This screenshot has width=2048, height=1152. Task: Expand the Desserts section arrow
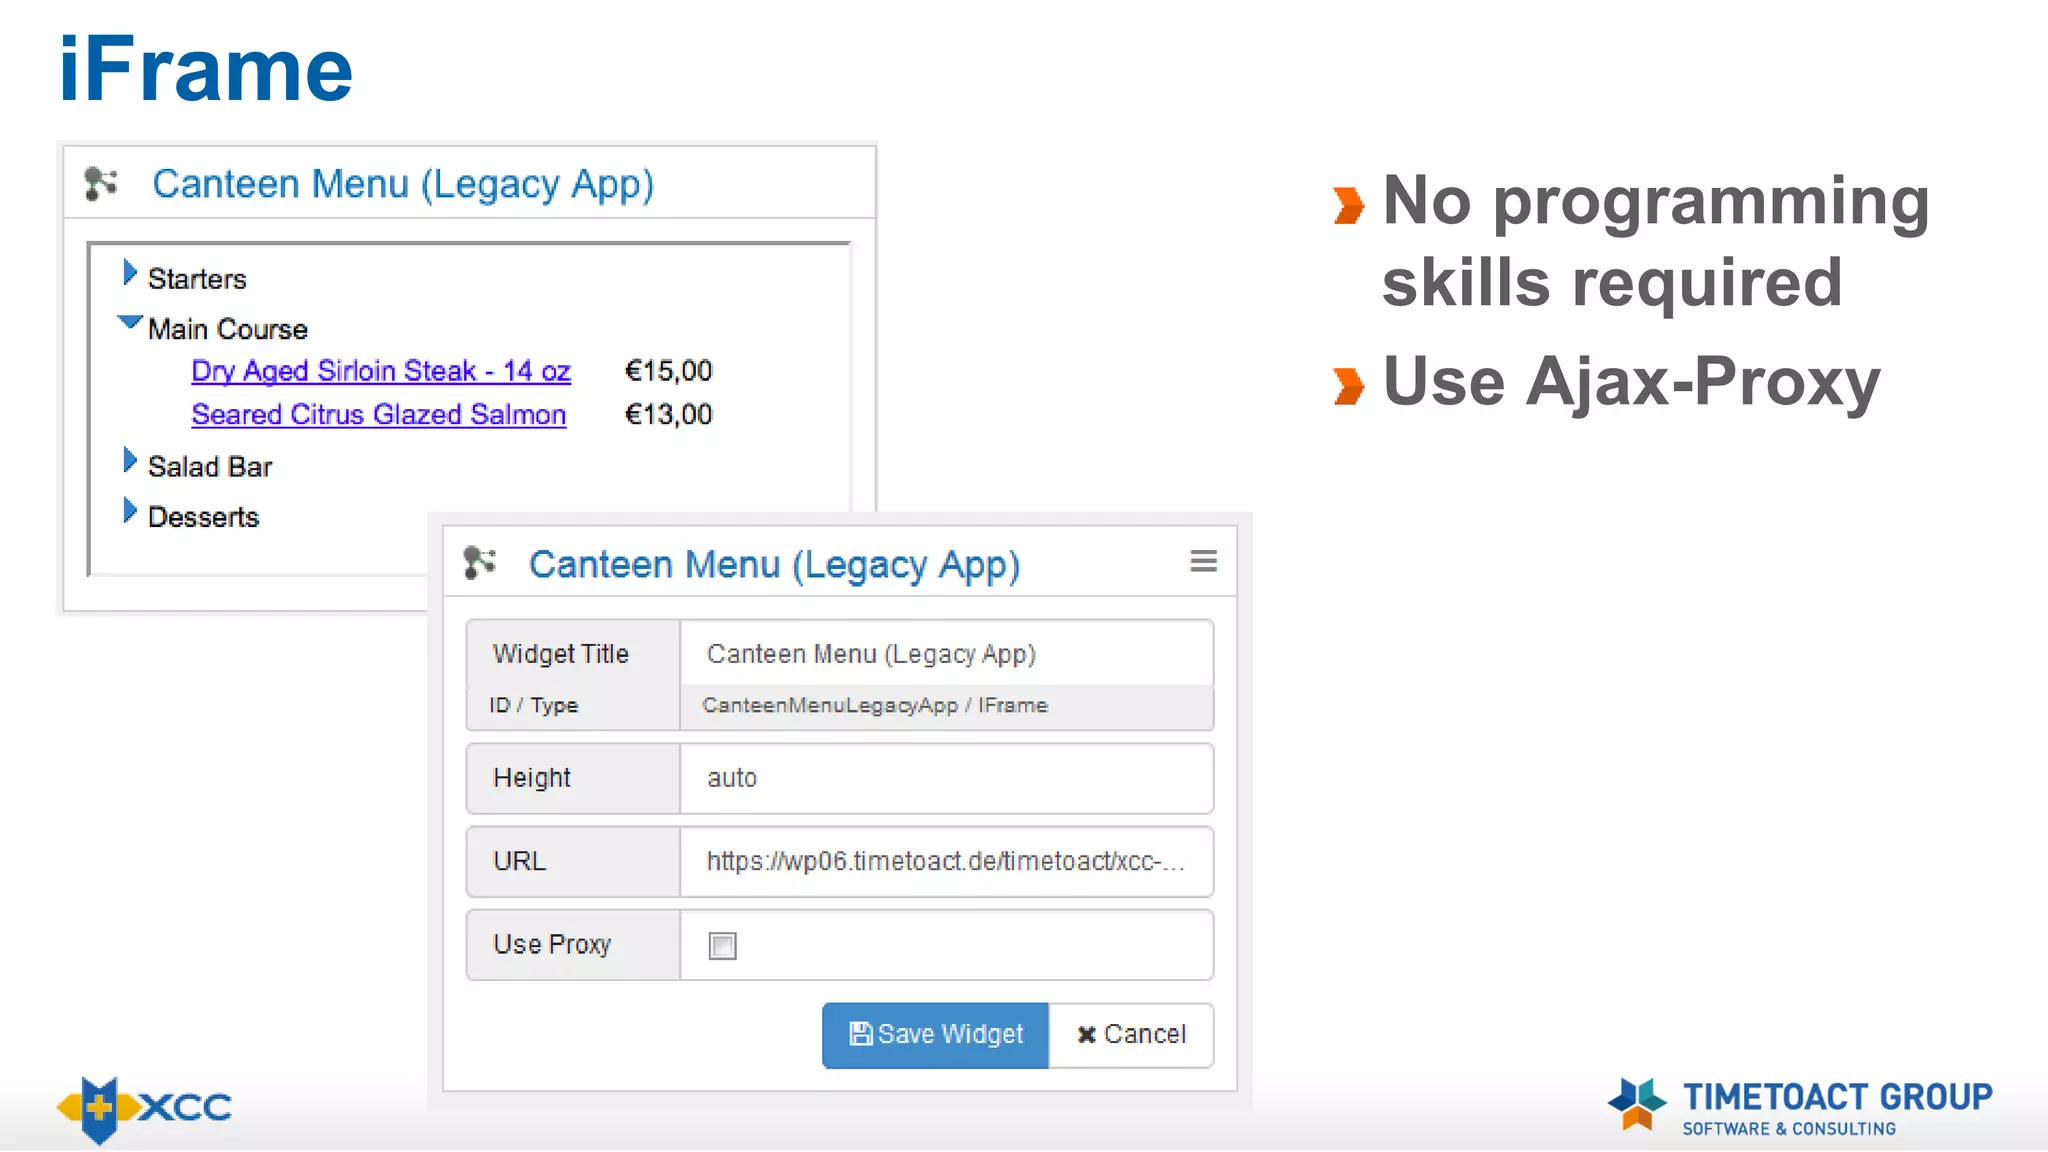(x=129, y=511)
